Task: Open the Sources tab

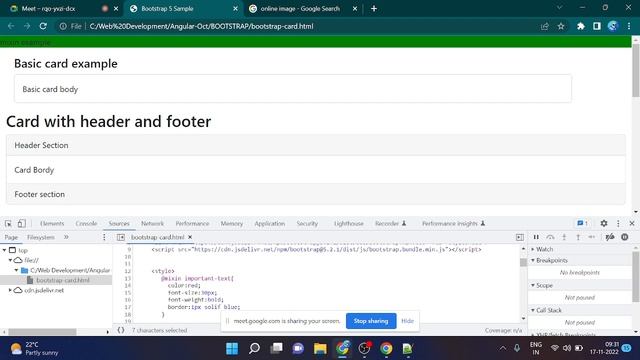Action: pos(119,224)
